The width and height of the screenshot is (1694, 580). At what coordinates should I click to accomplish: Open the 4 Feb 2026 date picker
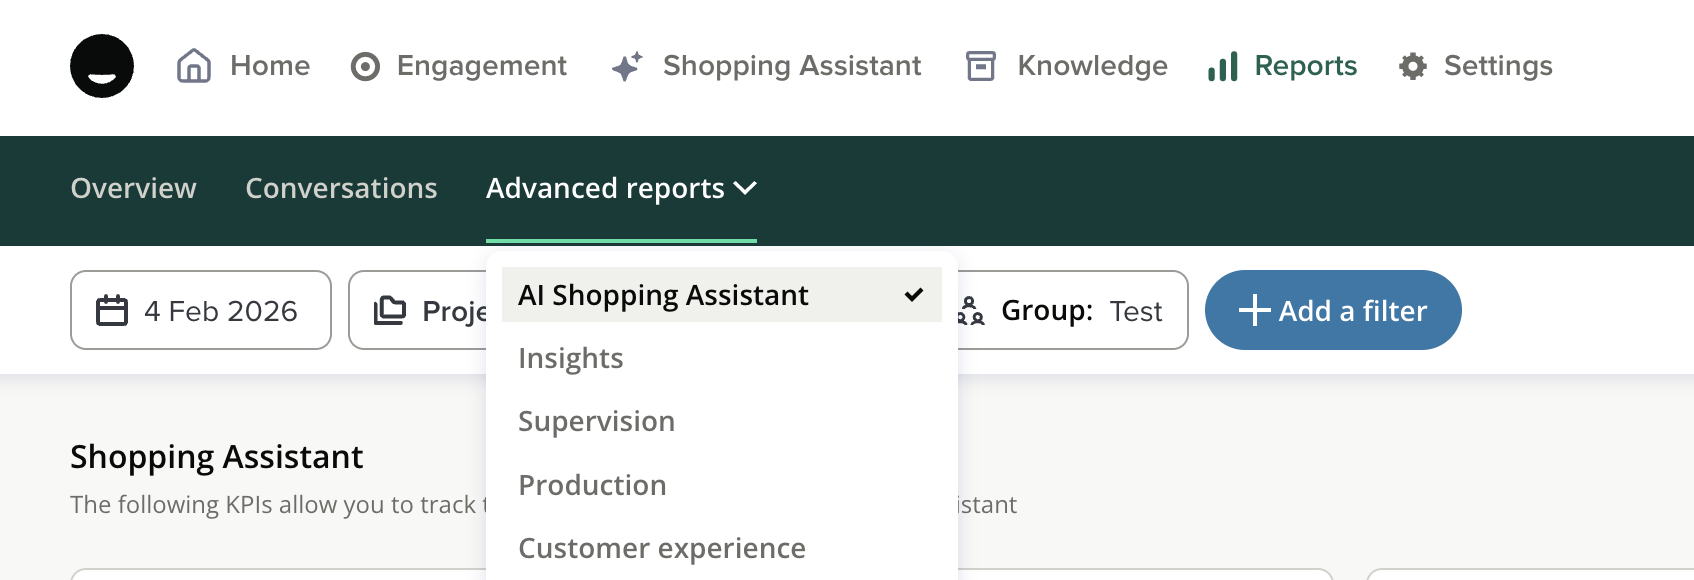point(201,311)
